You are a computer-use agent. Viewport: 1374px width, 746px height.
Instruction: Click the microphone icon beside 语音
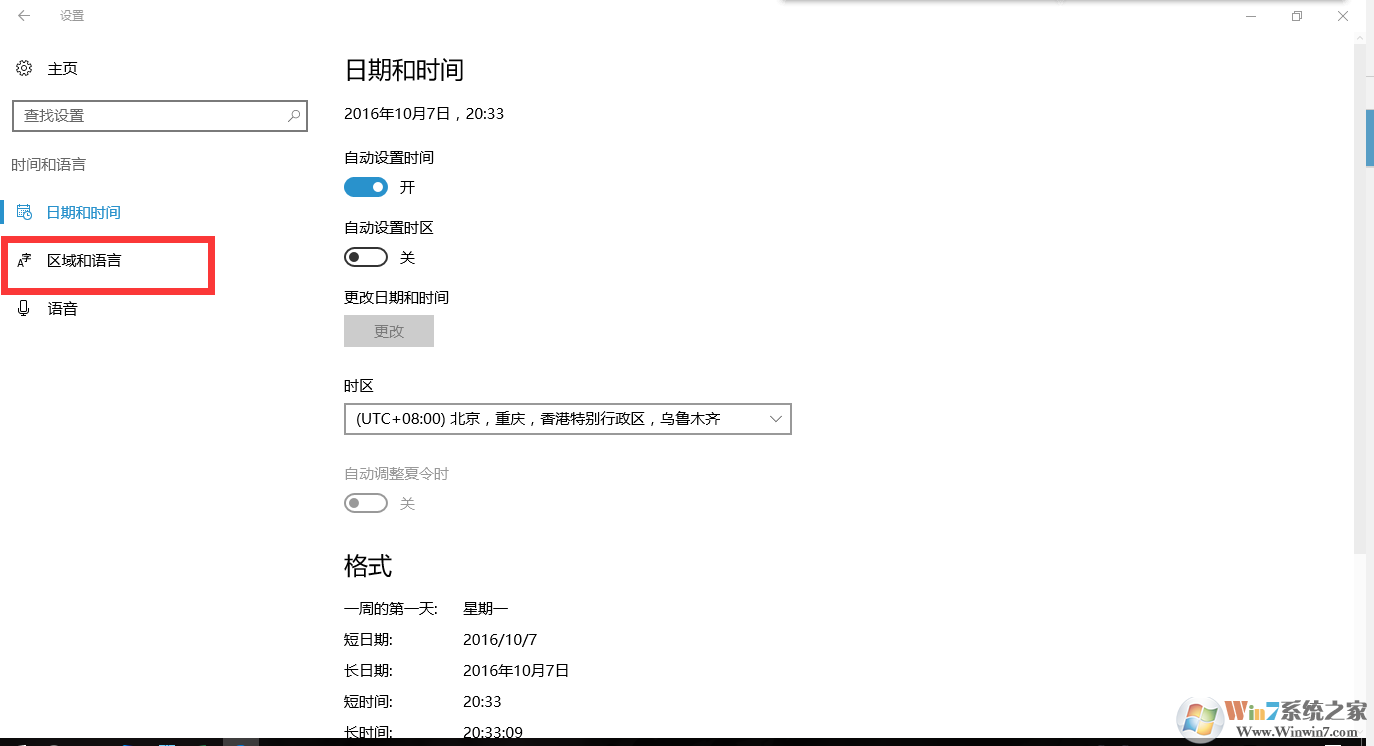23,308
